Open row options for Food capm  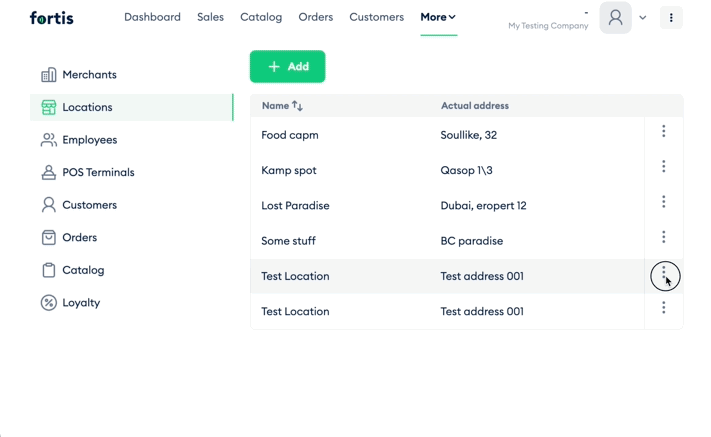point(663,131)
